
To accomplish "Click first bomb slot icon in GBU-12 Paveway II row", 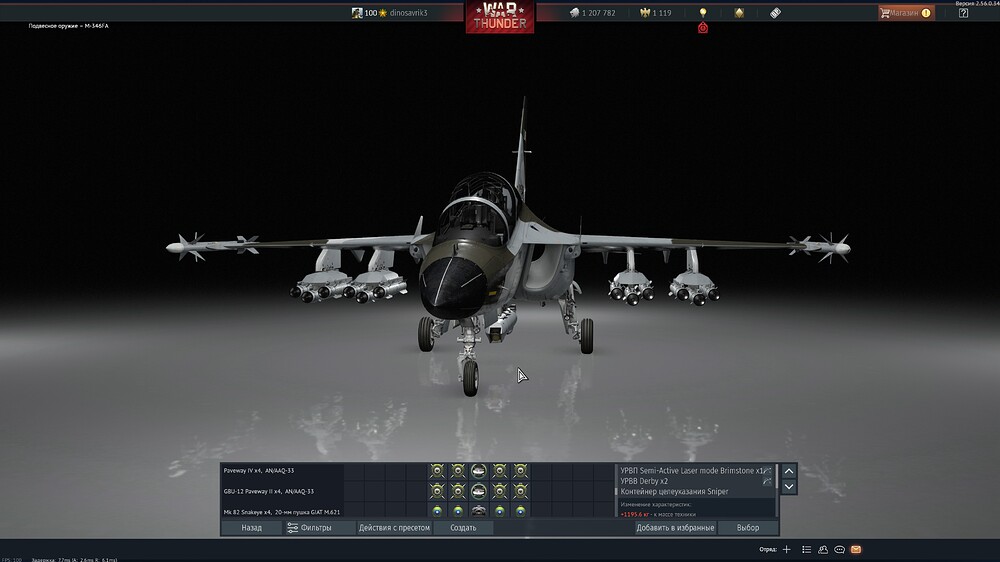I will [437, 491].
